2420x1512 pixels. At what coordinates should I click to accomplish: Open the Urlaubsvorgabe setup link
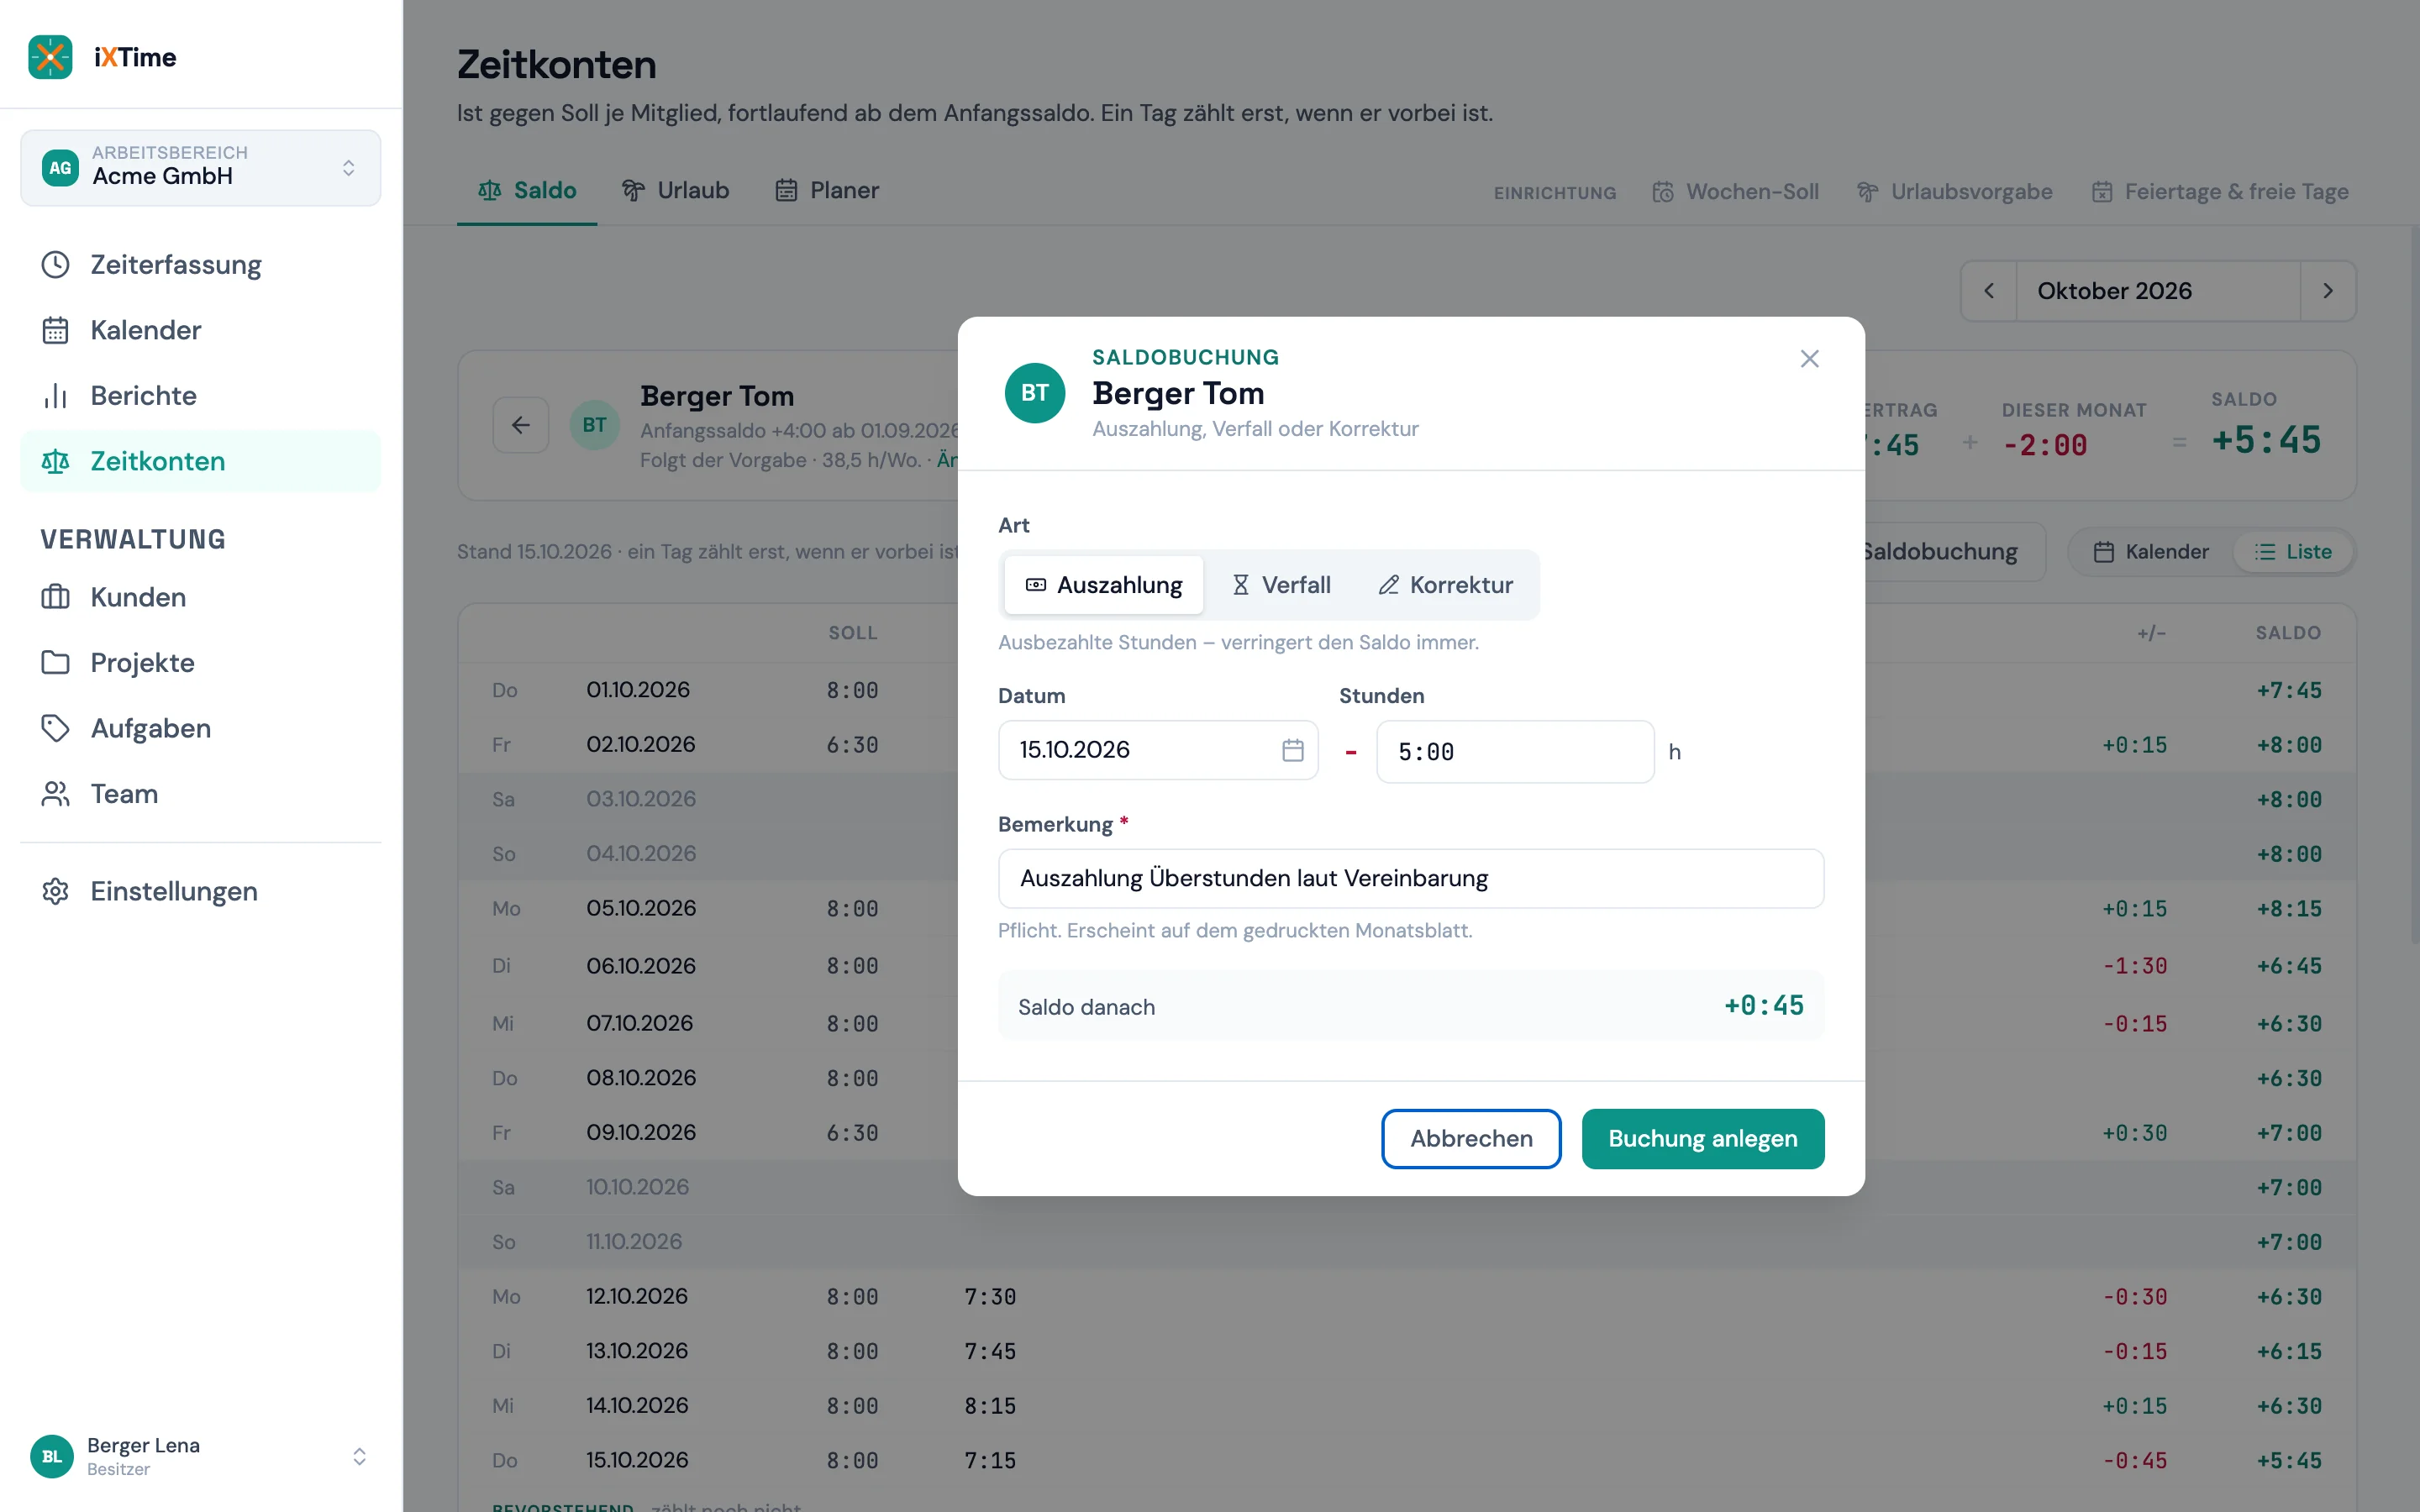point(1955,191)
